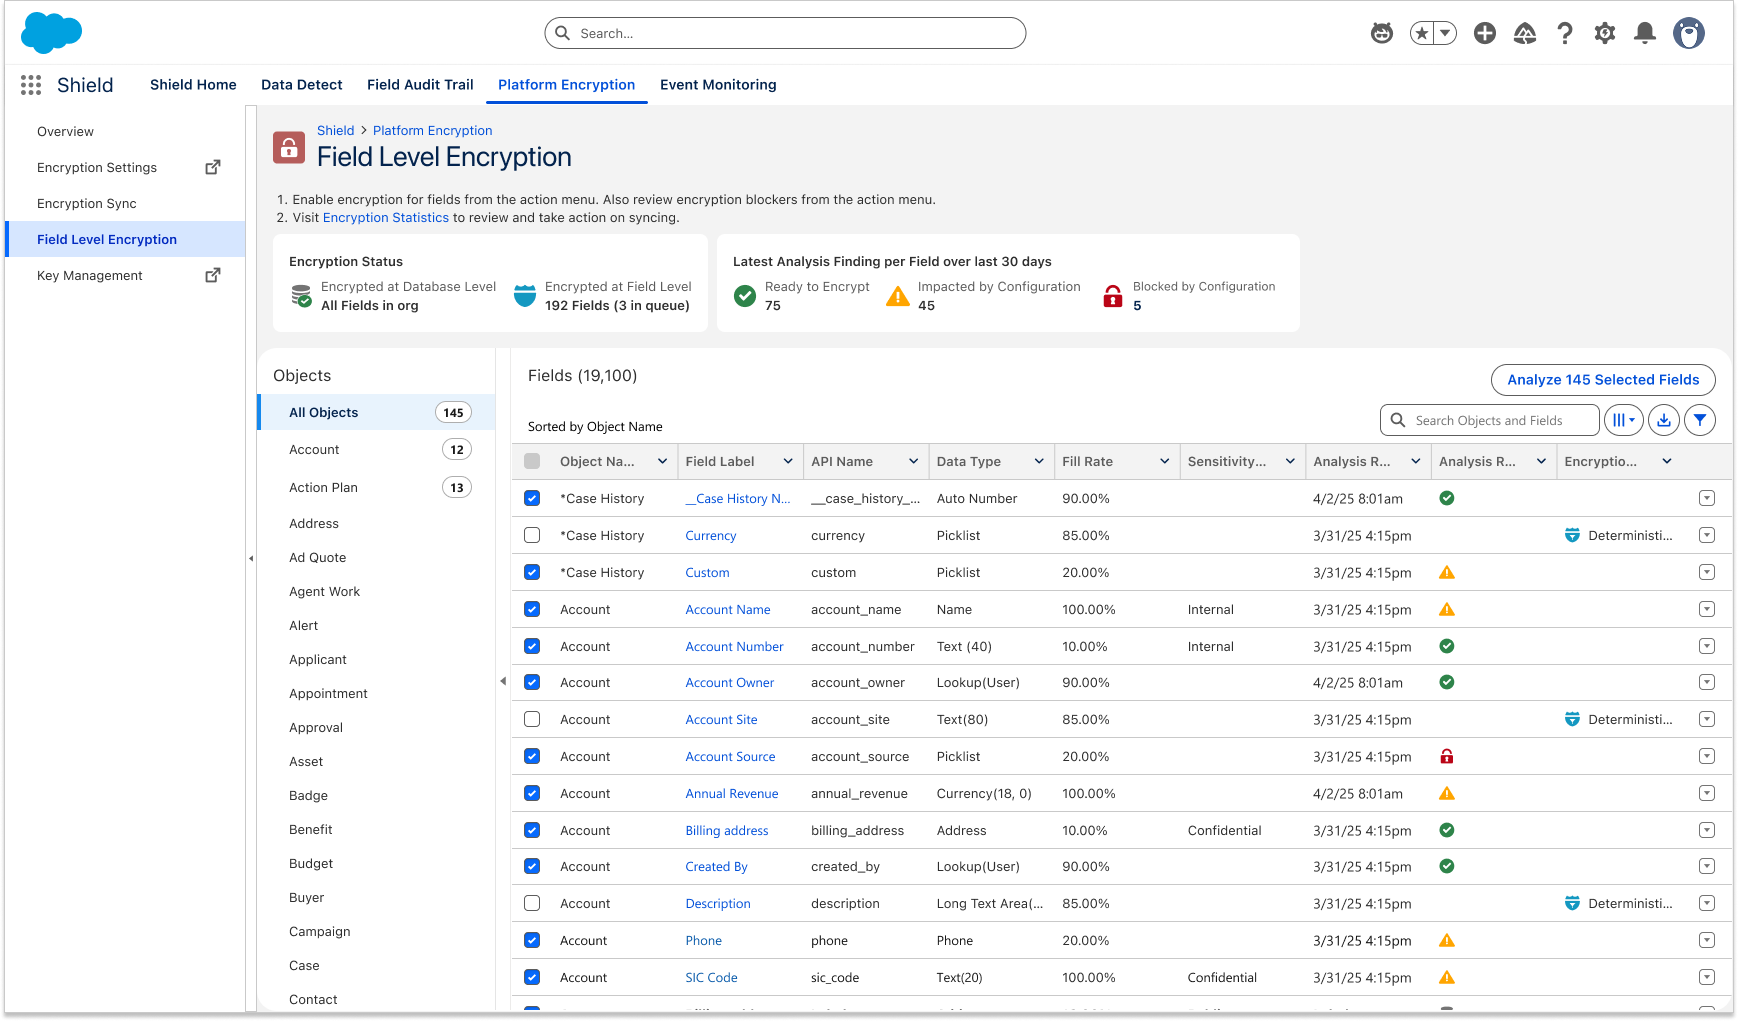Screen dimensions: 1738x1021
Task: Switch to the Field Audit Trail tab
Action: tap(420, 85)
